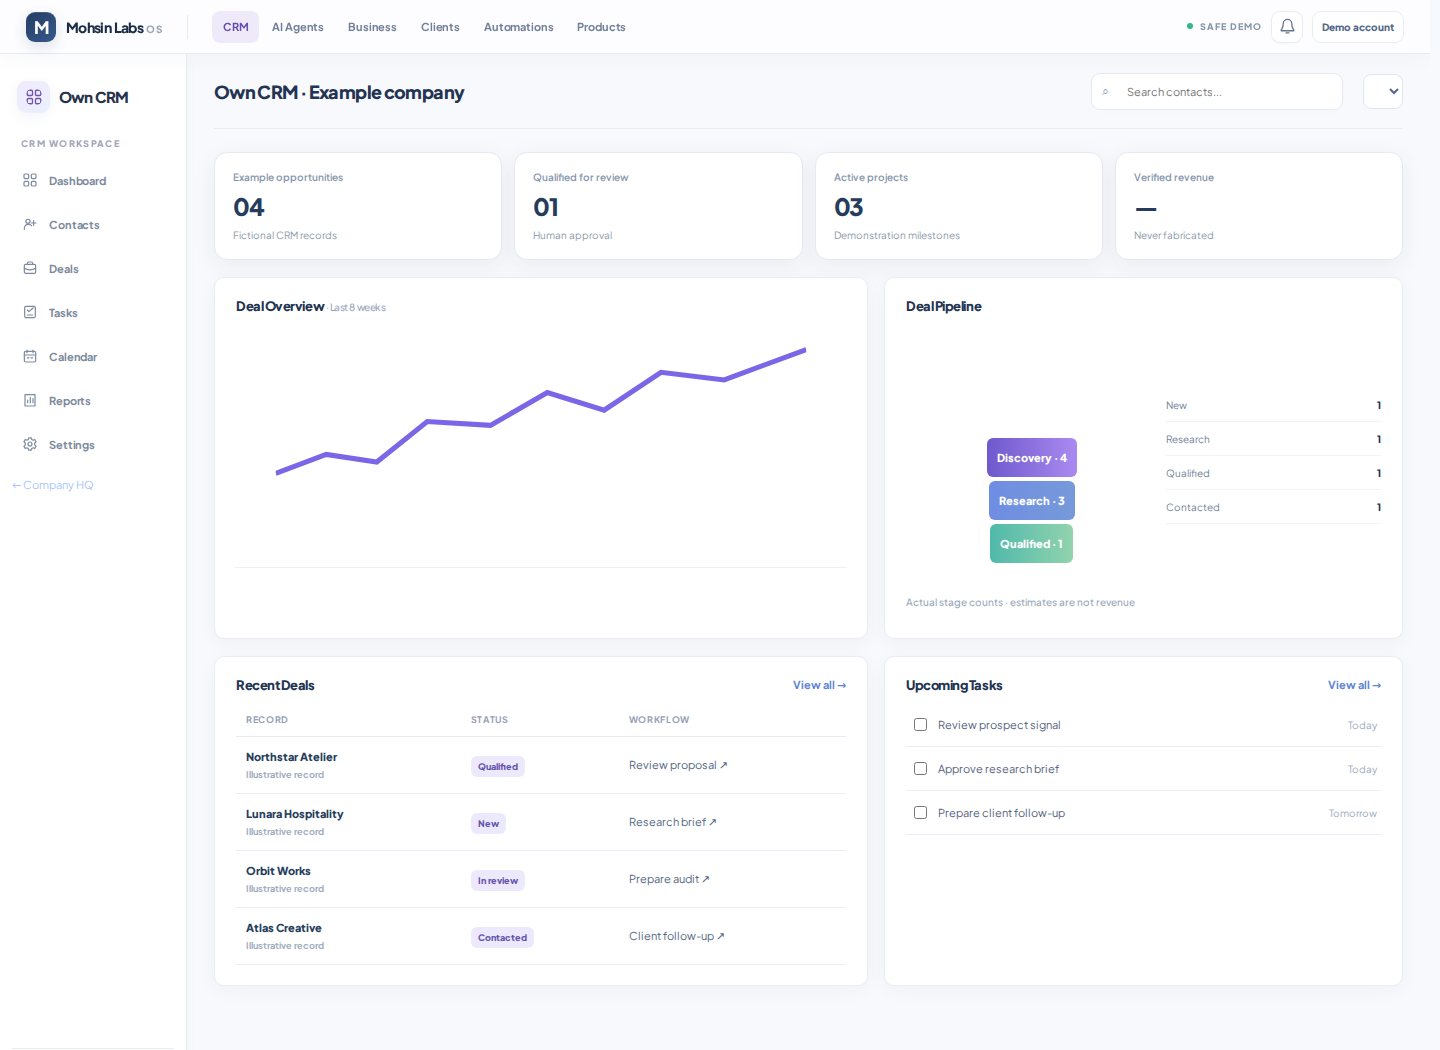The height and width of the screenshot is (1050, 1440).
Task: Open the Business tab
Action: coord(372,27)
